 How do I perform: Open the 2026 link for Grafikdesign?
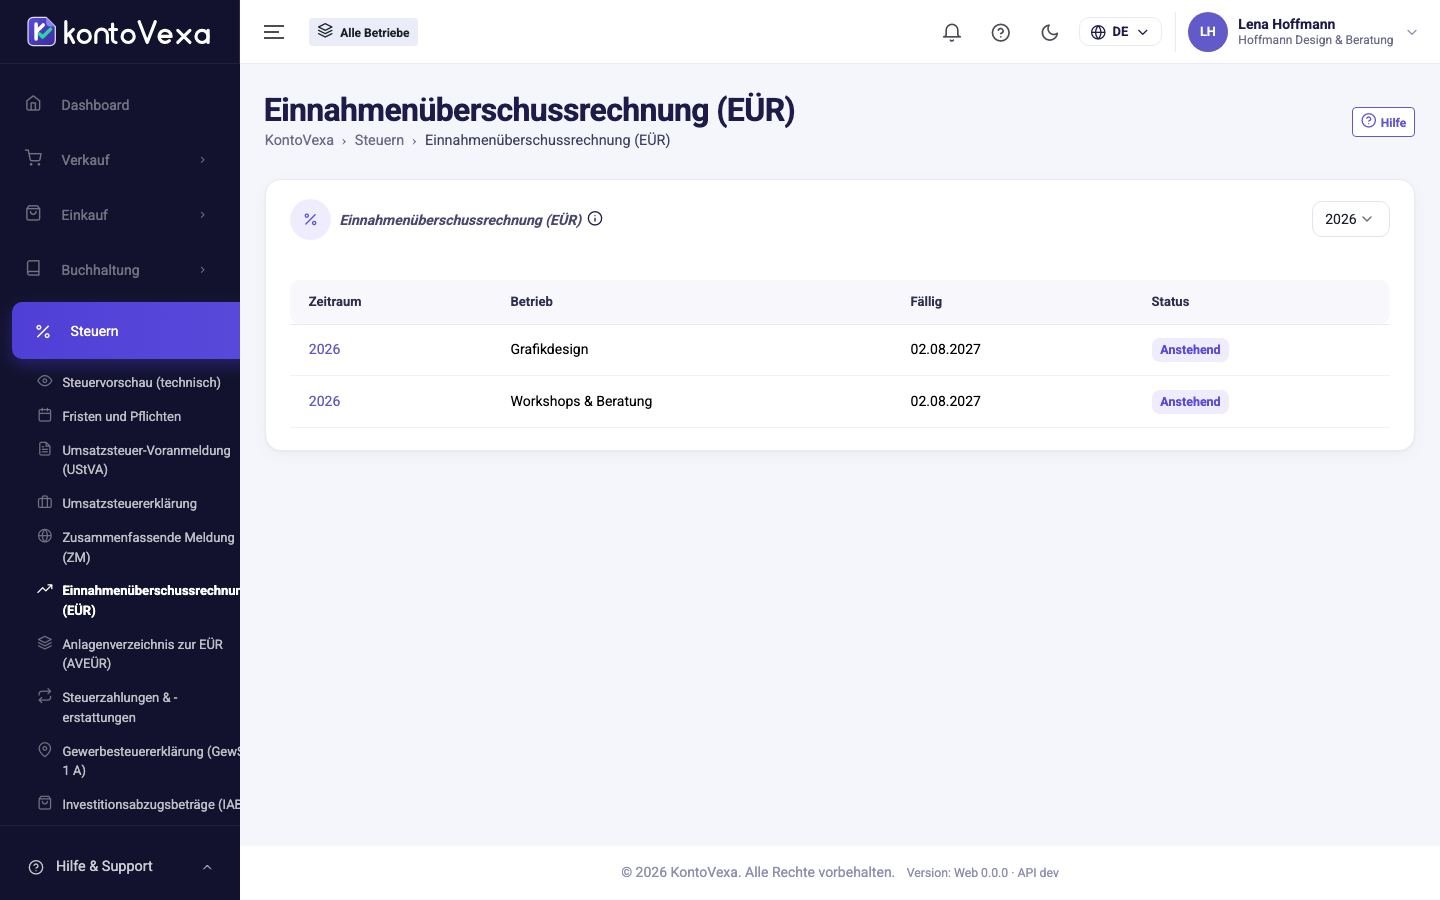coord(324,349)
